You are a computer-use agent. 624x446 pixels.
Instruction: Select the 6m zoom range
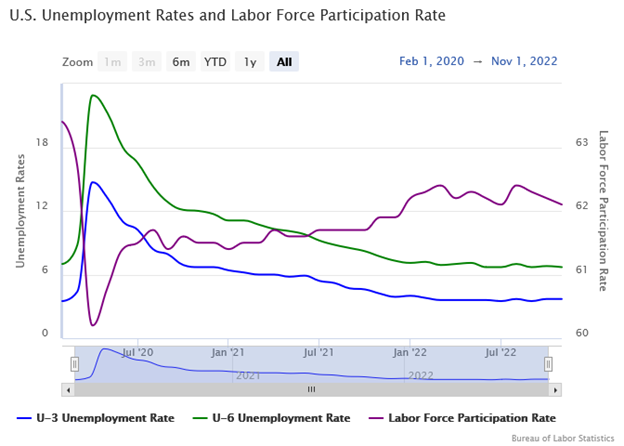[181, 62]
